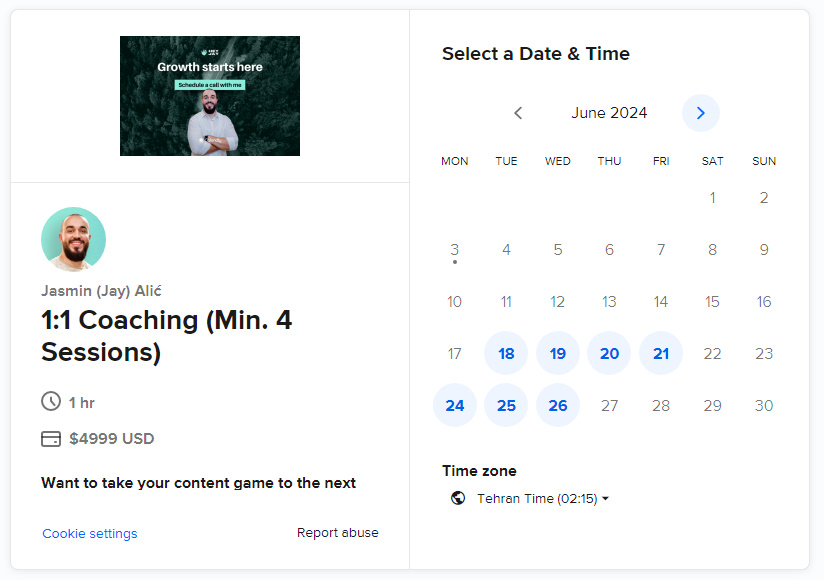The height and width of the screenshot is (580, 824).
Task: Pick June 26 on the calendar
Action: [x=558, y=405]
